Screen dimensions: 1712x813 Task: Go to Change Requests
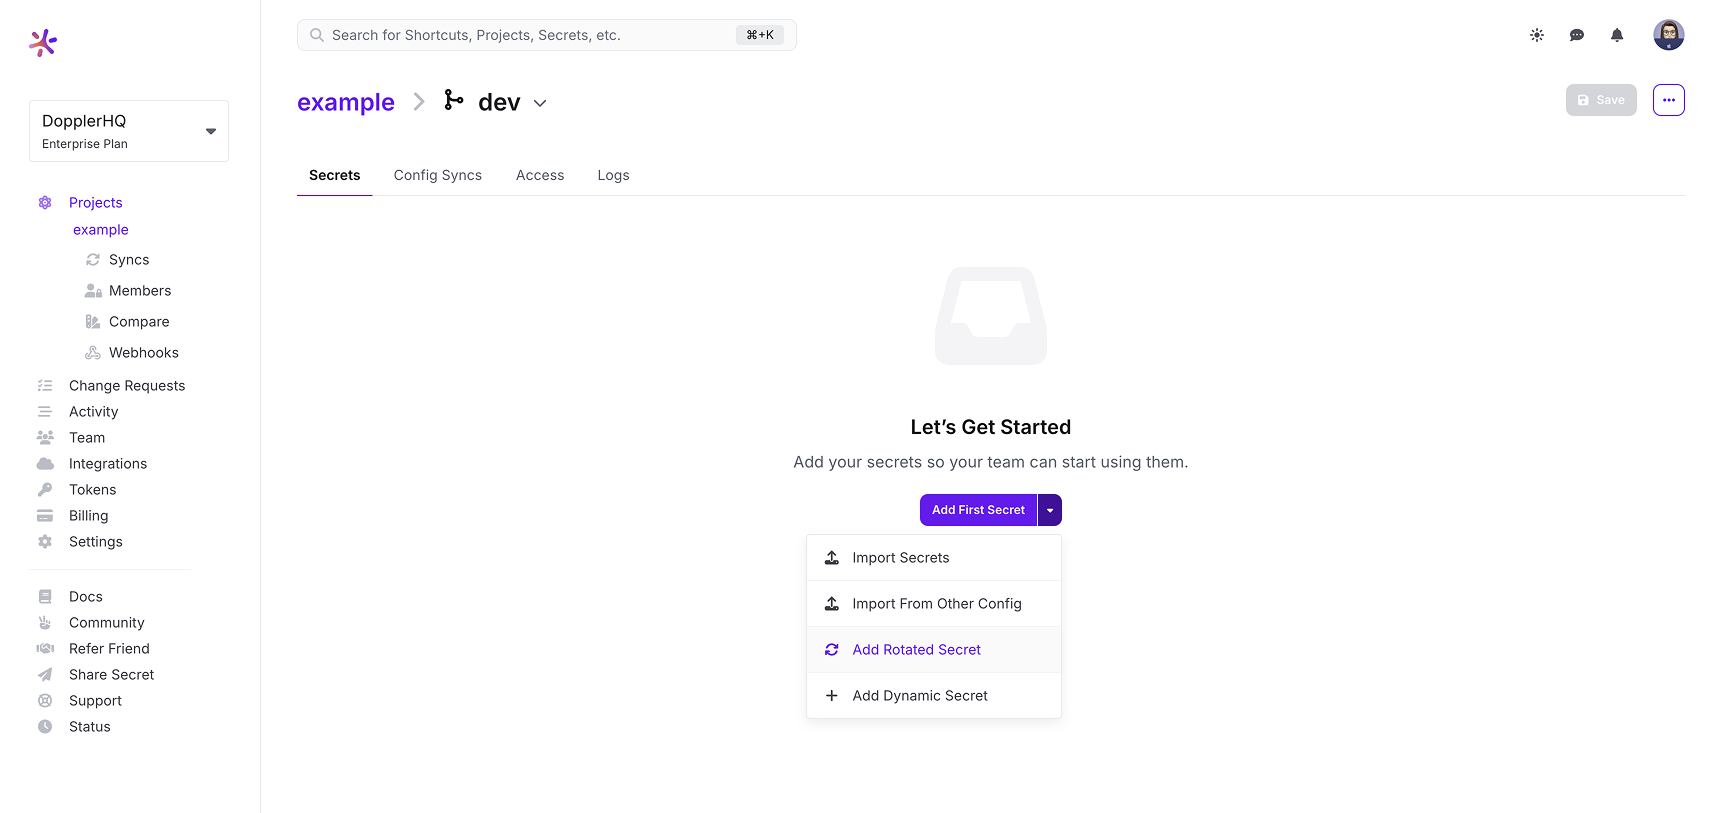(127, 386)
